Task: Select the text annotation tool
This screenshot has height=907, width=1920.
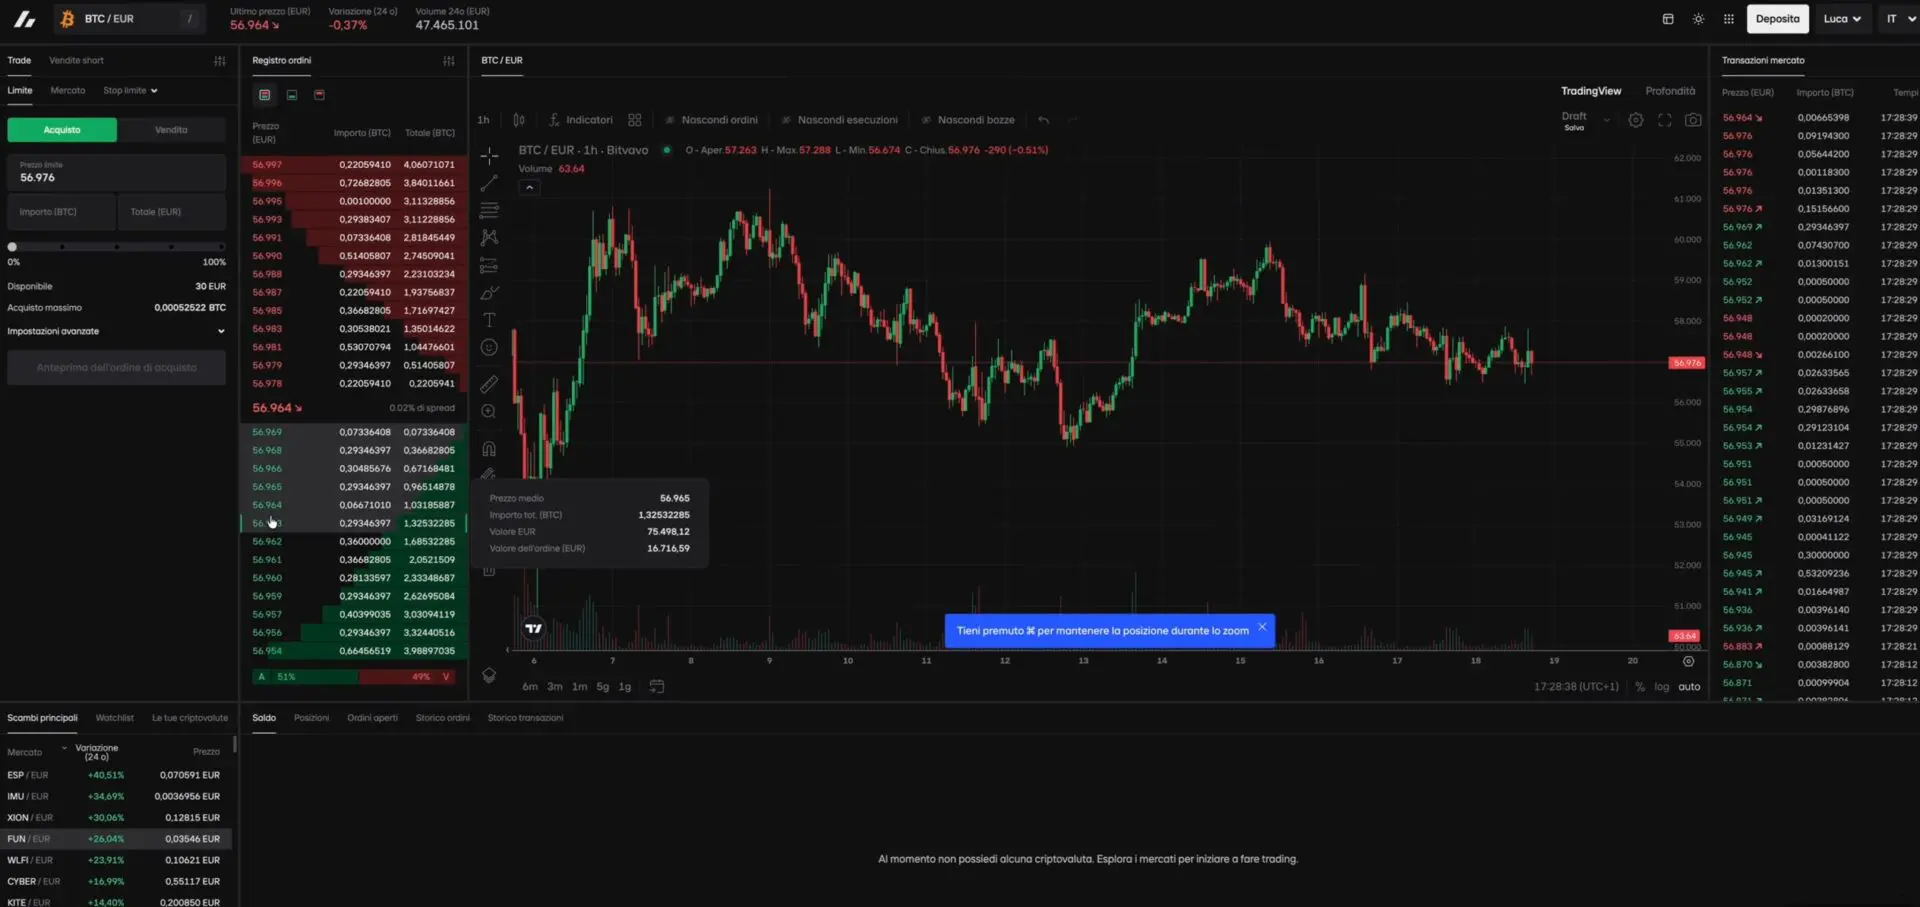Action: pyautogui.click(x=489, y=320)
